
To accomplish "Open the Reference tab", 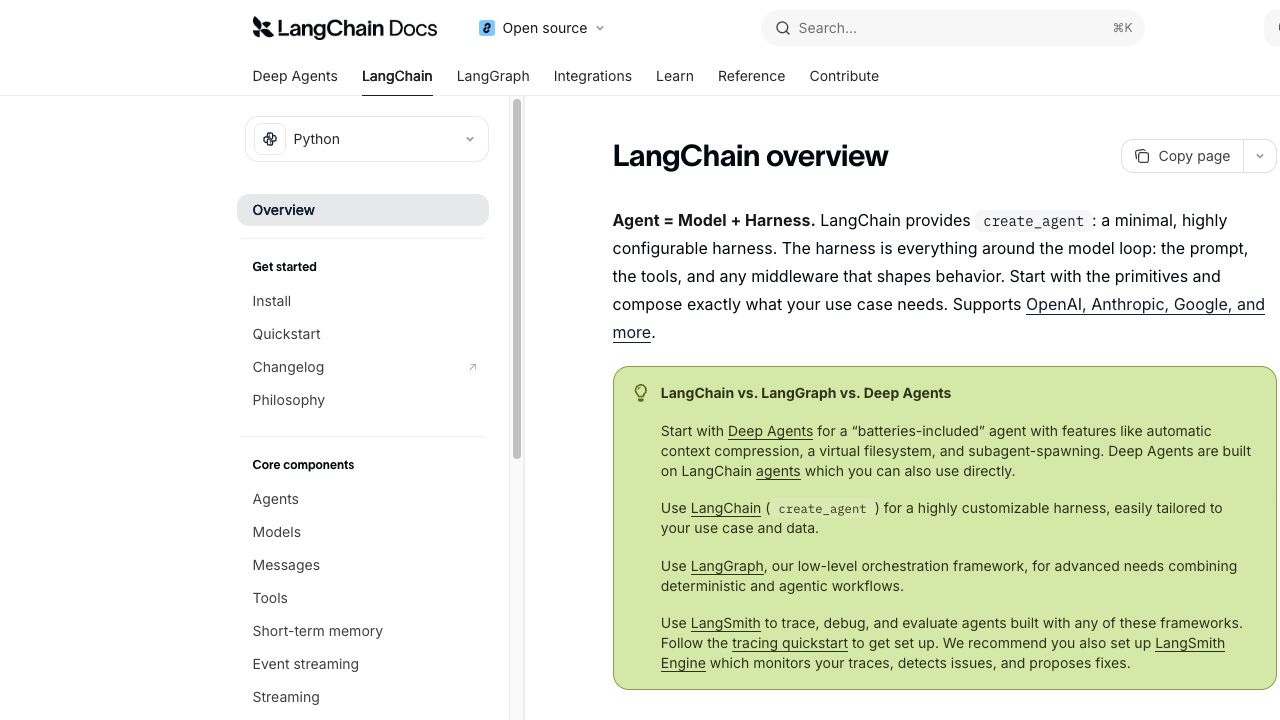I will click(x=752, y=76).
